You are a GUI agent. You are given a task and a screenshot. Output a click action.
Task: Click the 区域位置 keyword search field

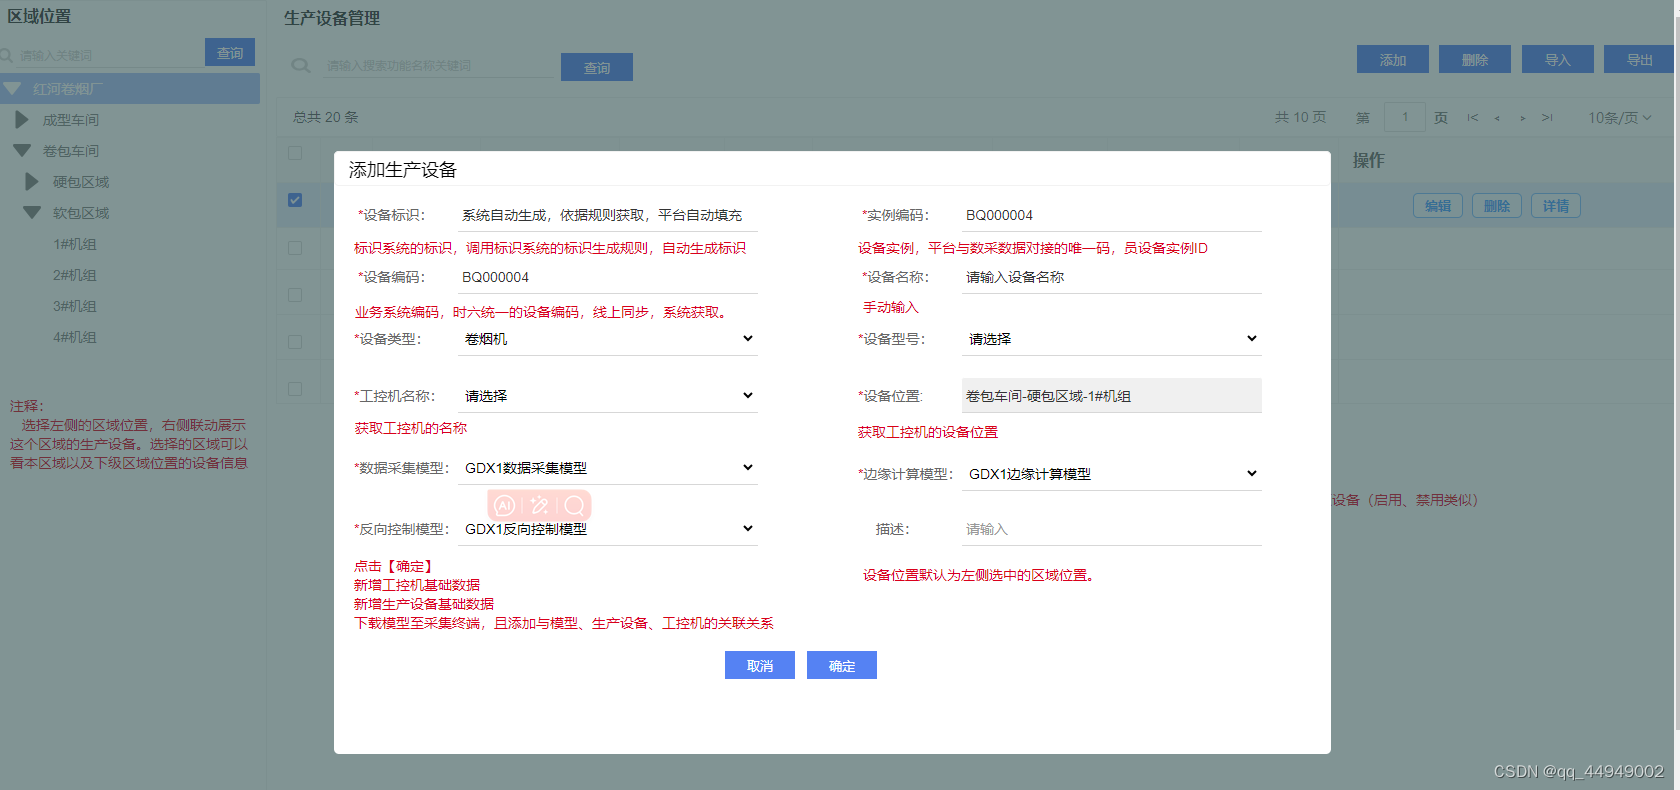point(108,55)
